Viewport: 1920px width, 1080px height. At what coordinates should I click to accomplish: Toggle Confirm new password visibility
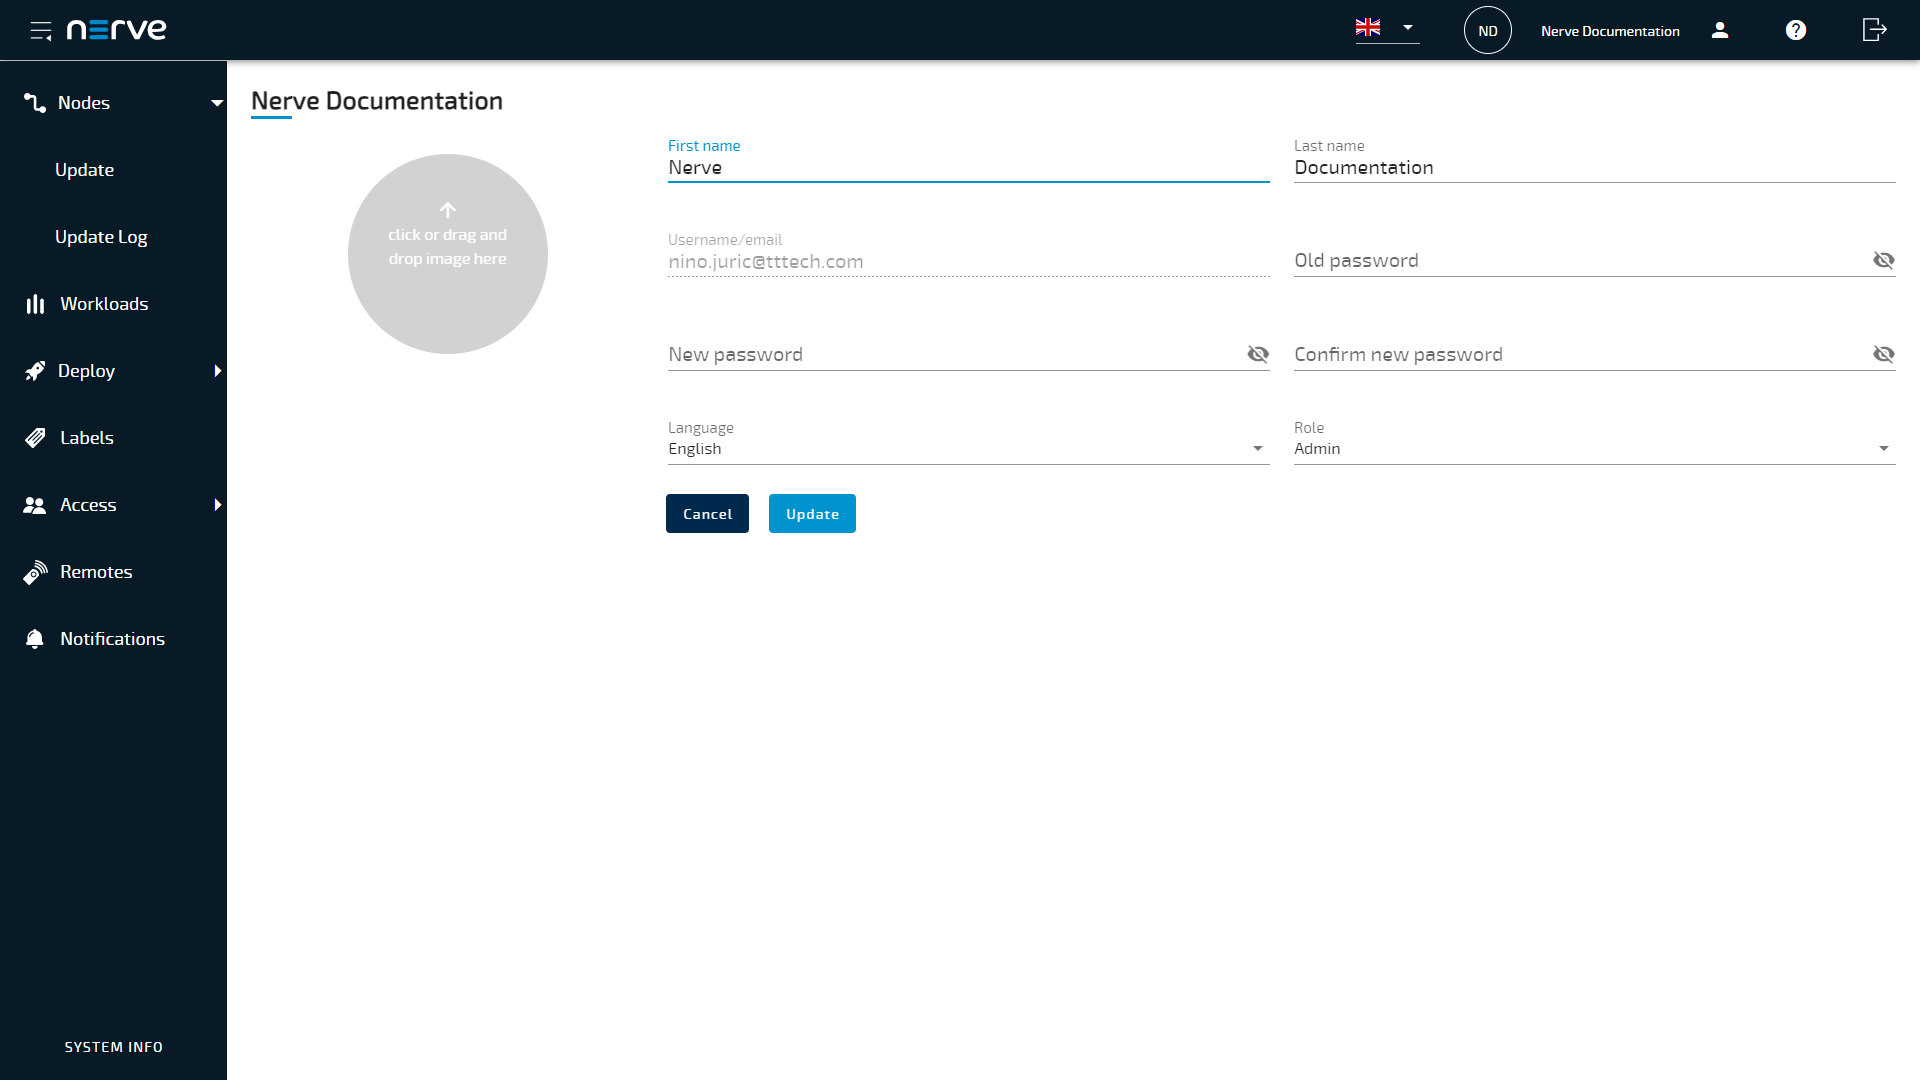coord(1884,355)
